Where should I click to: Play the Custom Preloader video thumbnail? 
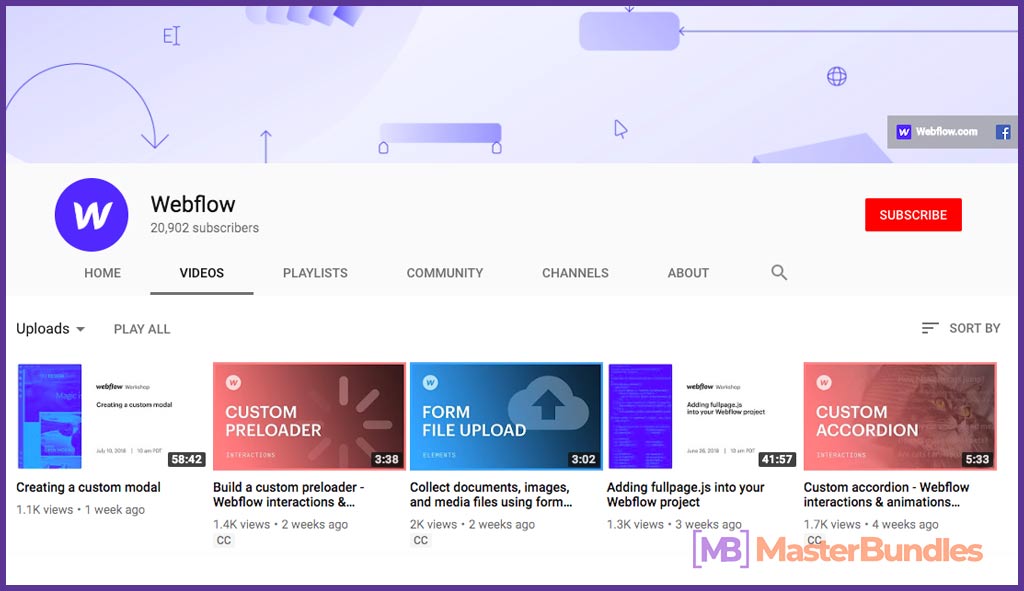click(x=309, y=416)
